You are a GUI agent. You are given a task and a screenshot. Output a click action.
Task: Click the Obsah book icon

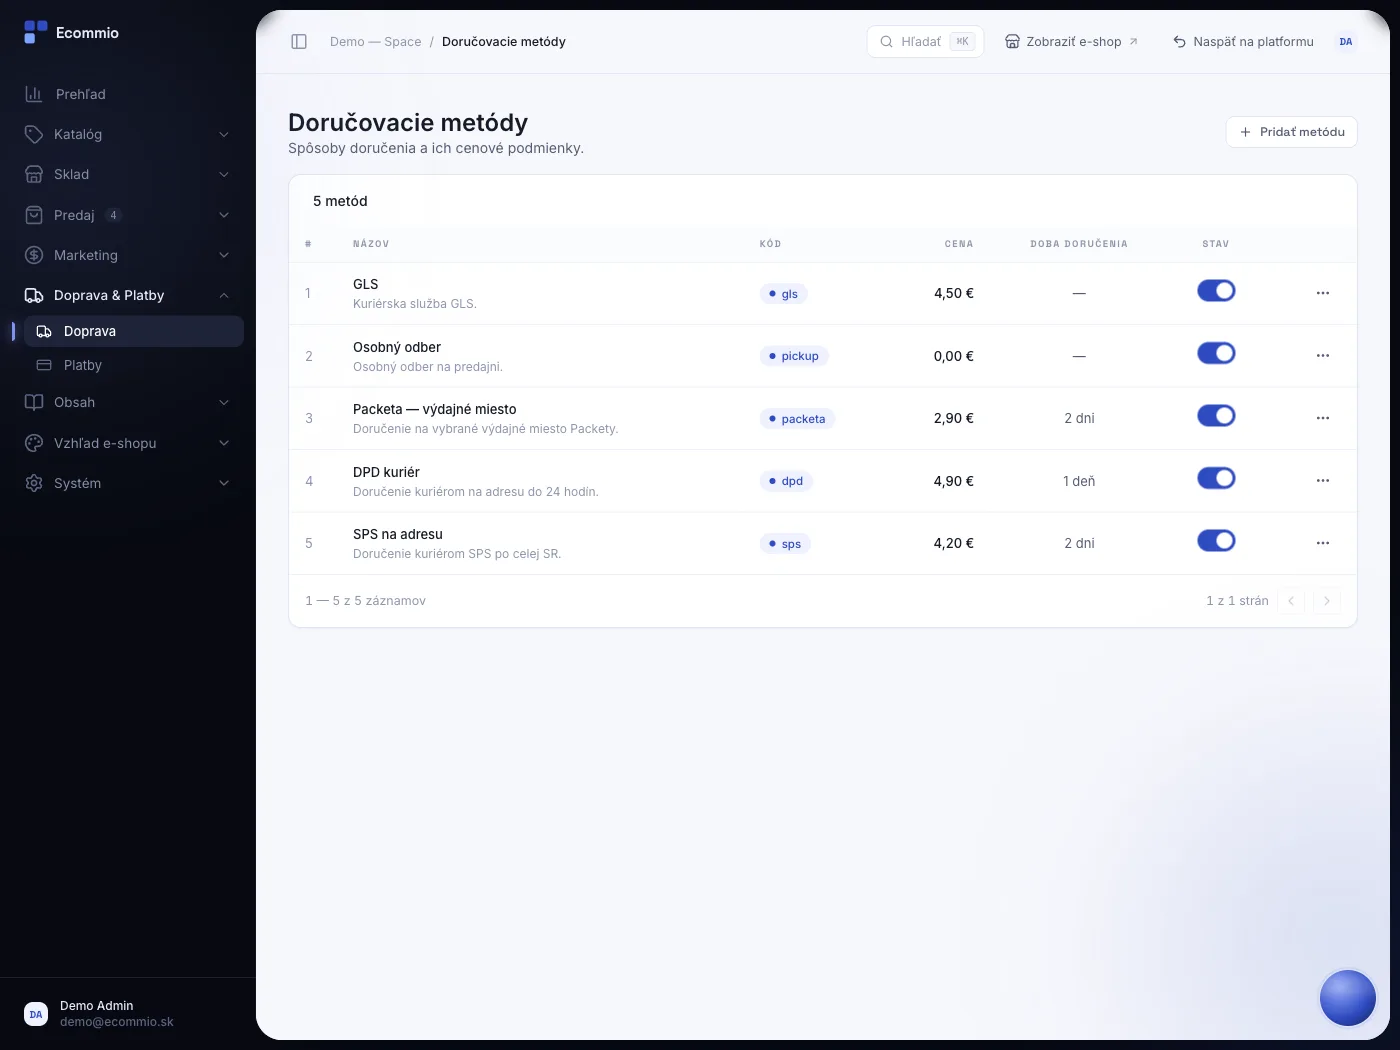click(34, 402)
